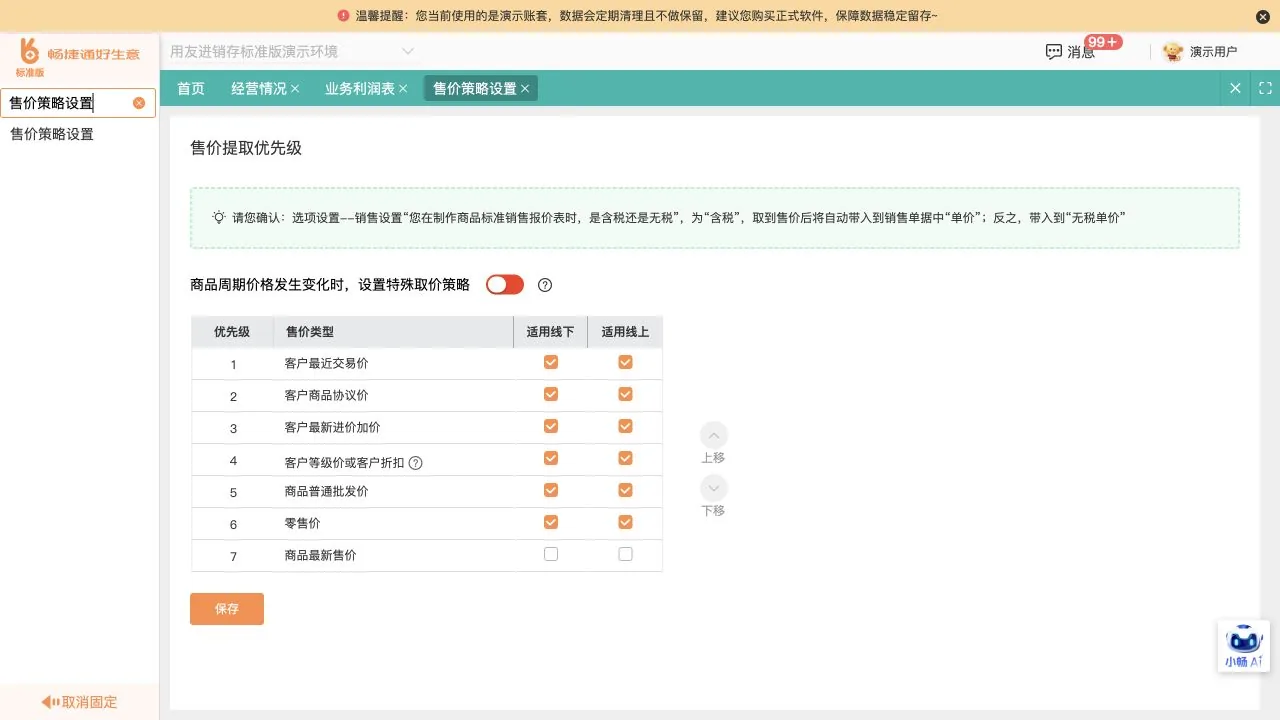Move the row up with 上移 arrow
The image size is (1280, 720).
713,436
